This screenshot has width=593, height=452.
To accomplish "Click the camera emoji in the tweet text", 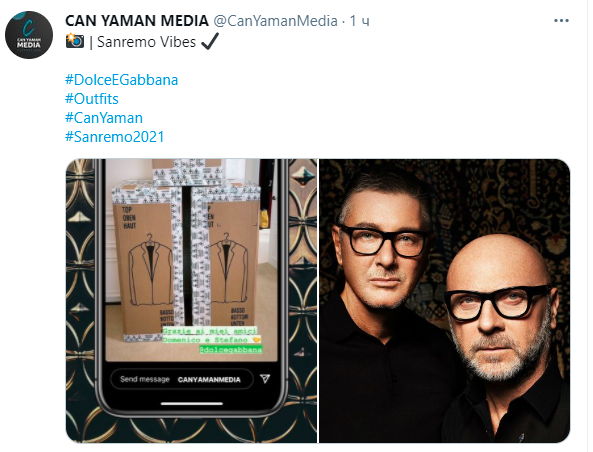I will [x=75, y=41].
